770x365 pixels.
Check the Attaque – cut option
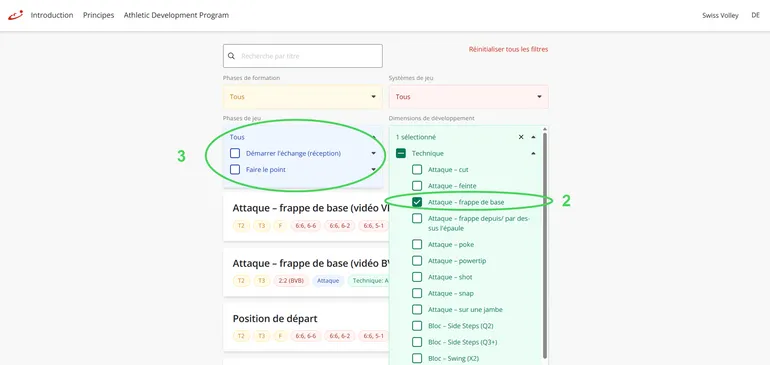coord(417,169)
